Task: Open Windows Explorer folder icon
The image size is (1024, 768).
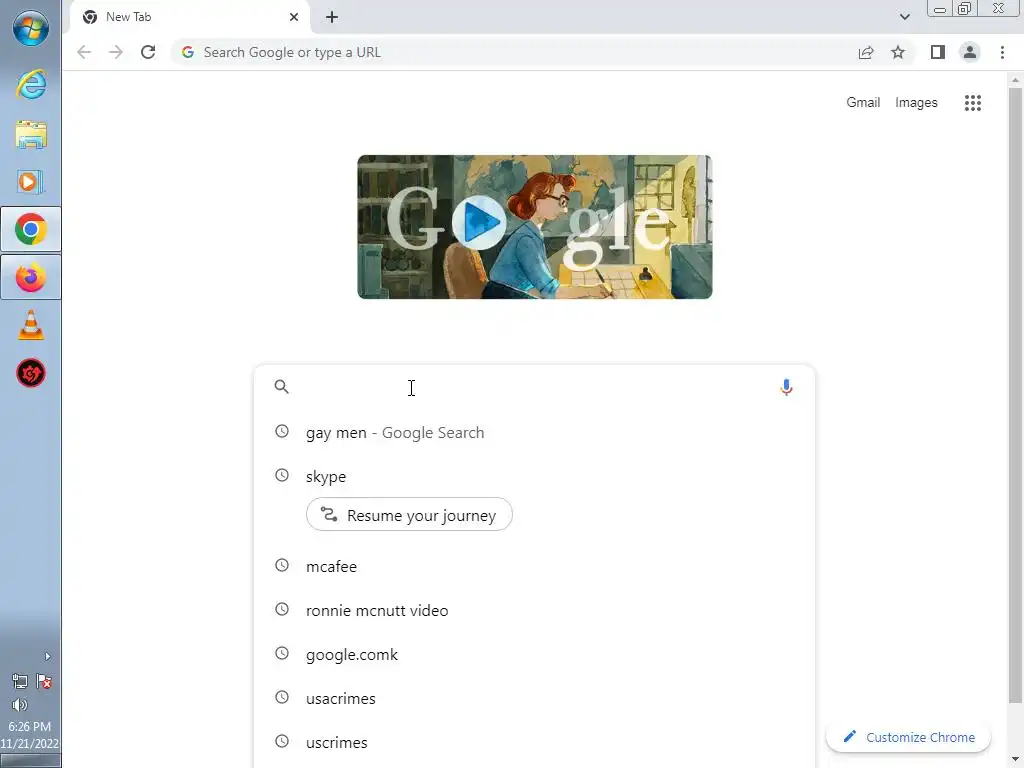Action: 31,135
